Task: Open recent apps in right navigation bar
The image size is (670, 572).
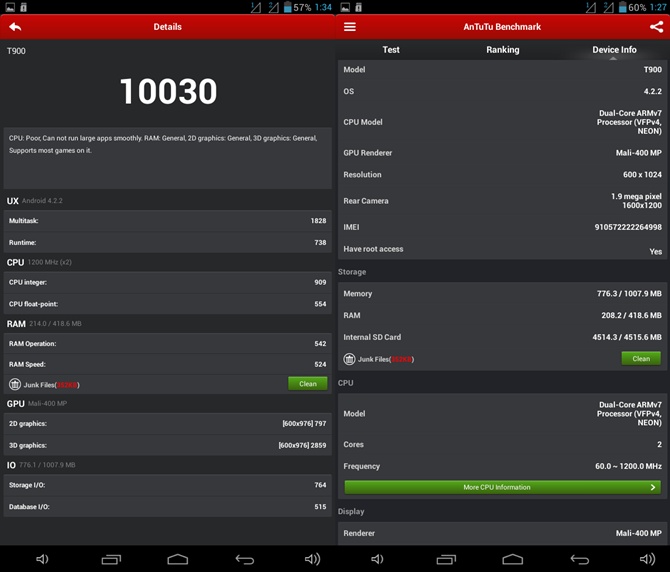Action: (x=446, y=559)
